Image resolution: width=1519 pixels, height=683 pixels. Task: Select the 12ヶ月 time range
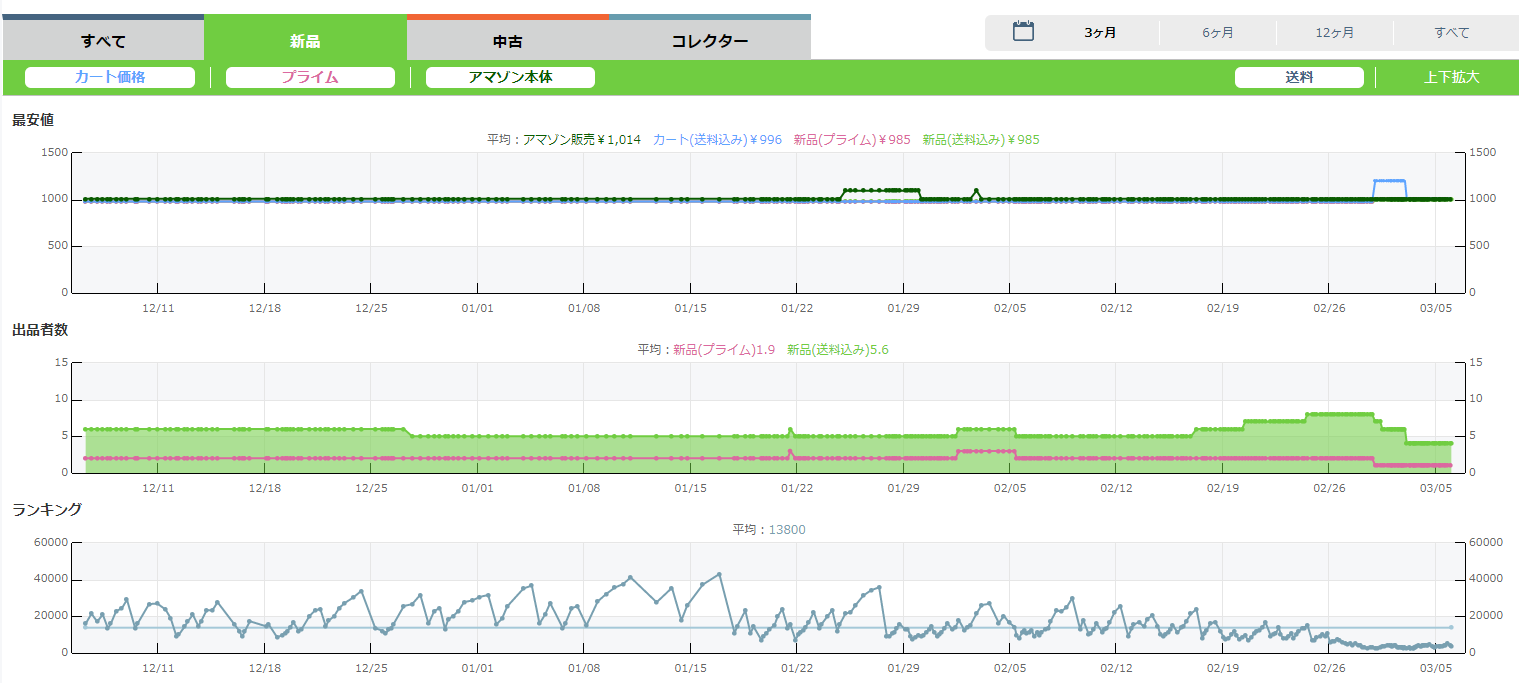pyautogui.click(x=1335, y=33)
